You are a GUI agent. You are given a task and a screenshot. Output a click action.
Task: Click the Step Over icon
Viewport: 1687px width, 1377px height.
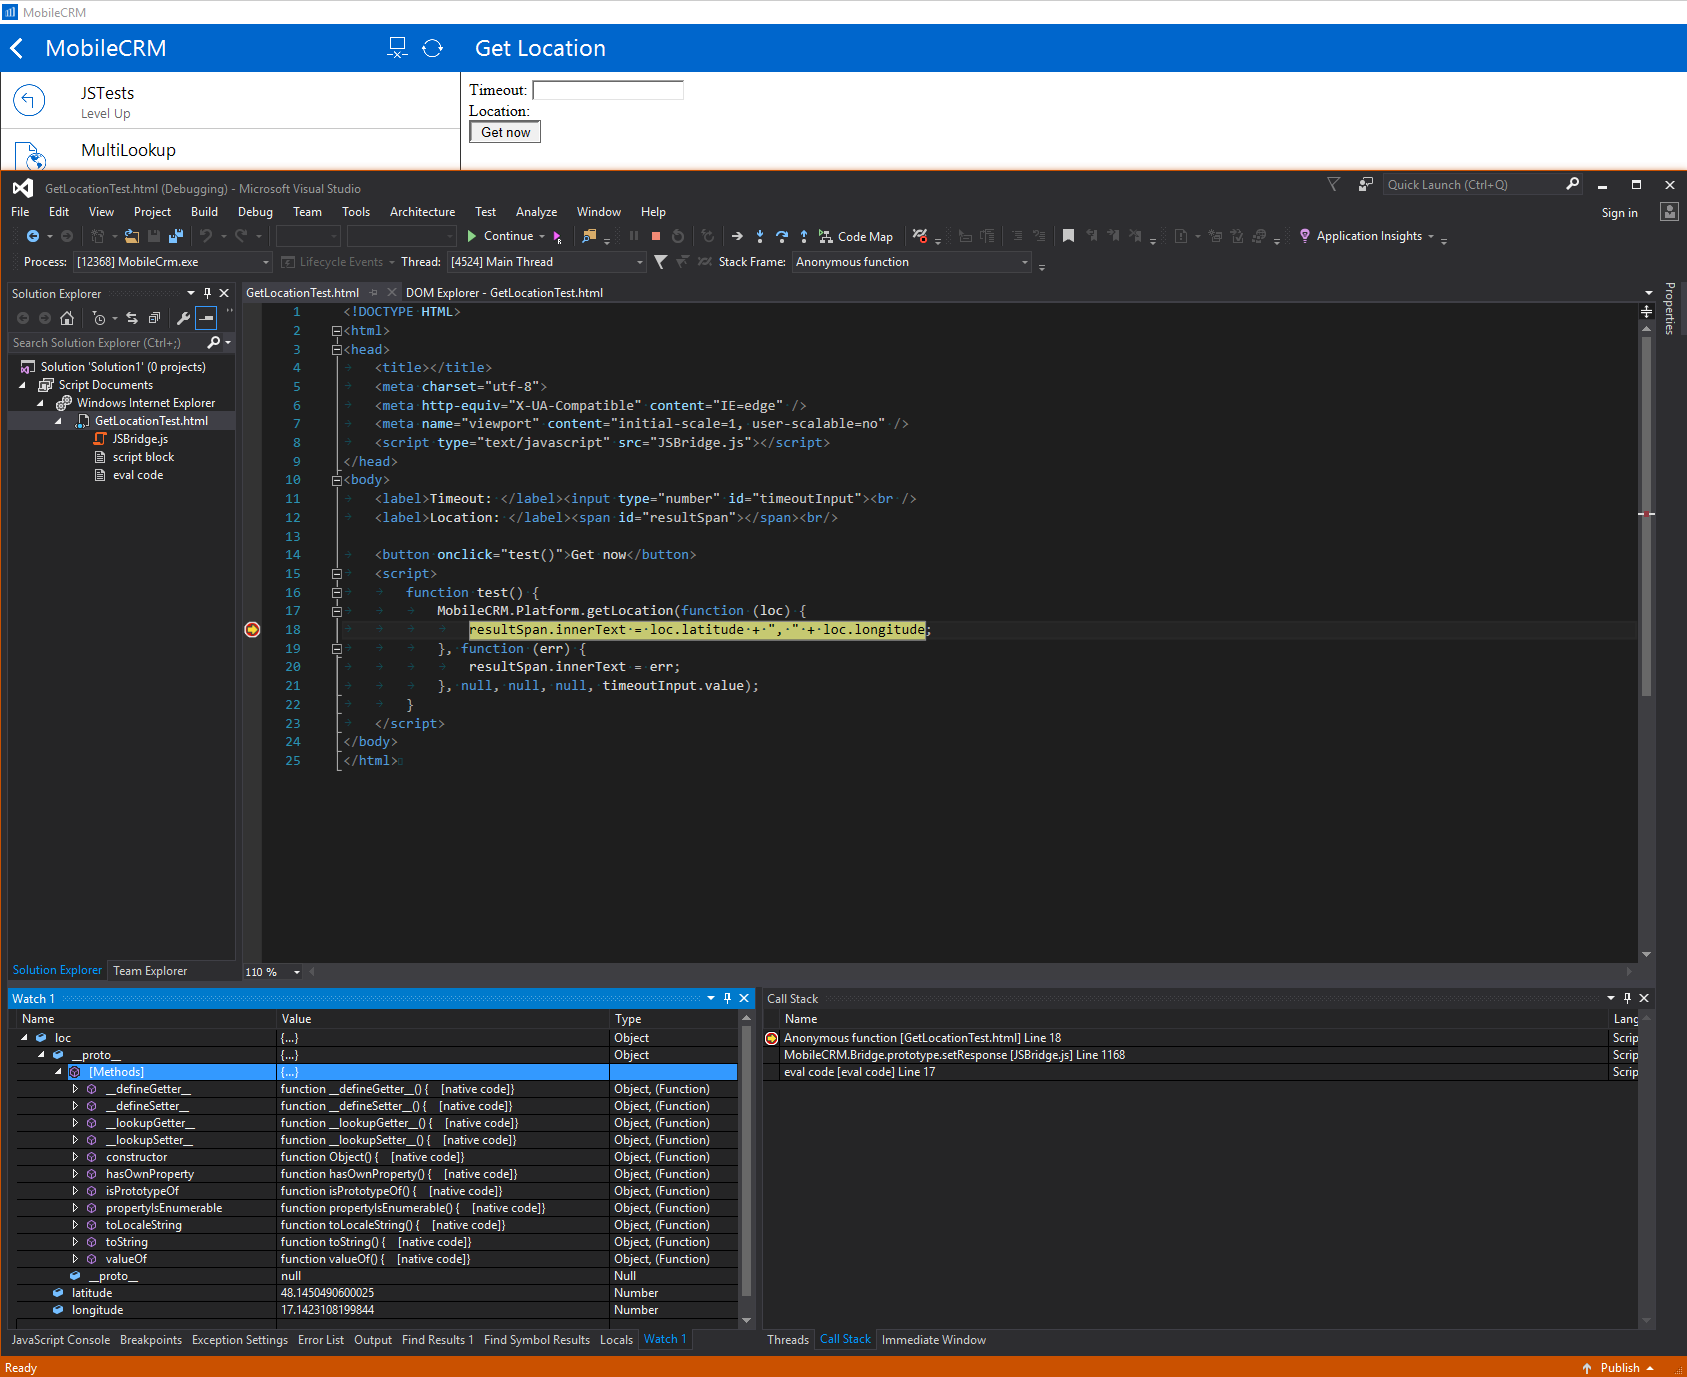(782, 236)
